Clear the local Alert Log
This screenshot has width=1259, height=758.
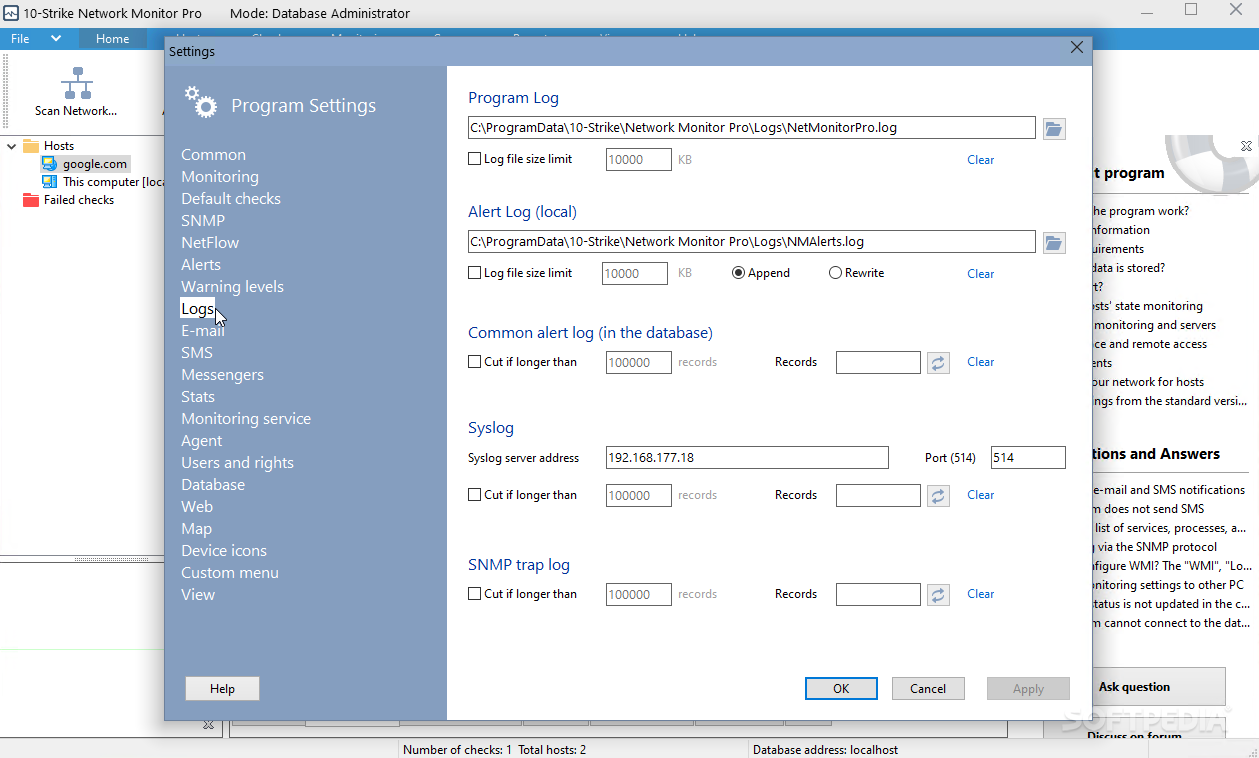click(x=980, y=274)
